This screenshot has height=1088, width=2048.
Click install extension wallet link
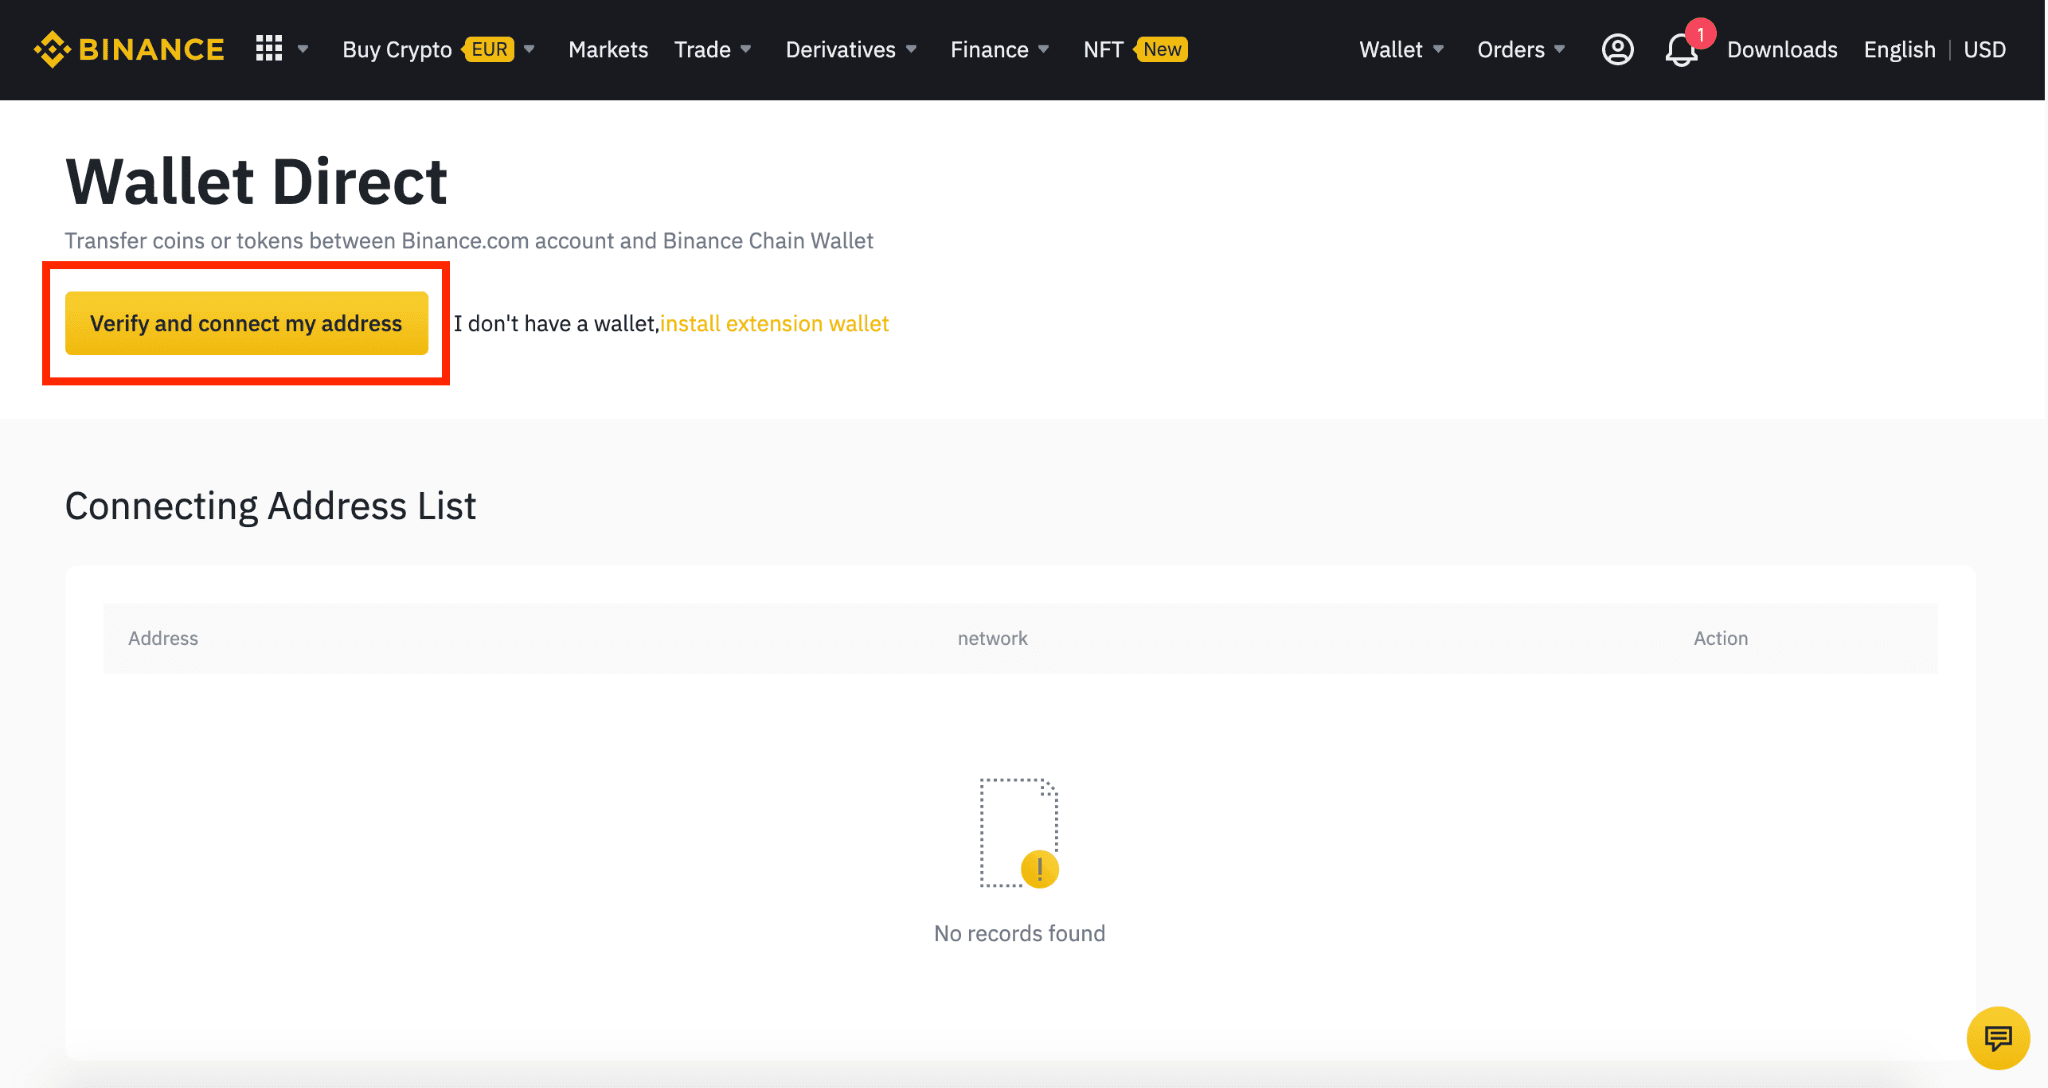point(775,322)
